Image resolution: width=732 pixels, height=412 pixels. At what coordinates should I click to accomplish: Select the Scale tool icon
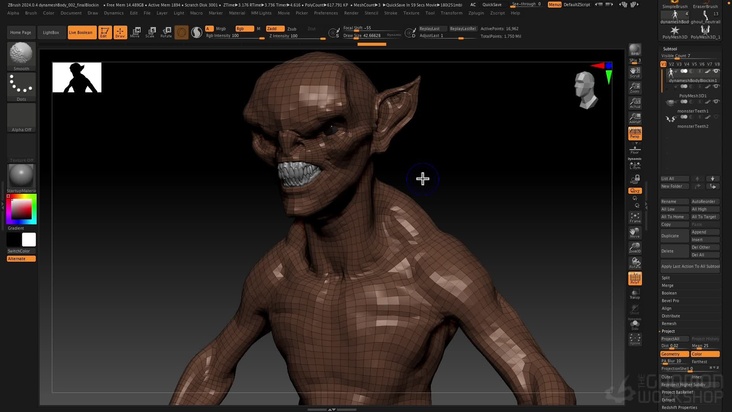click(151, 32)
